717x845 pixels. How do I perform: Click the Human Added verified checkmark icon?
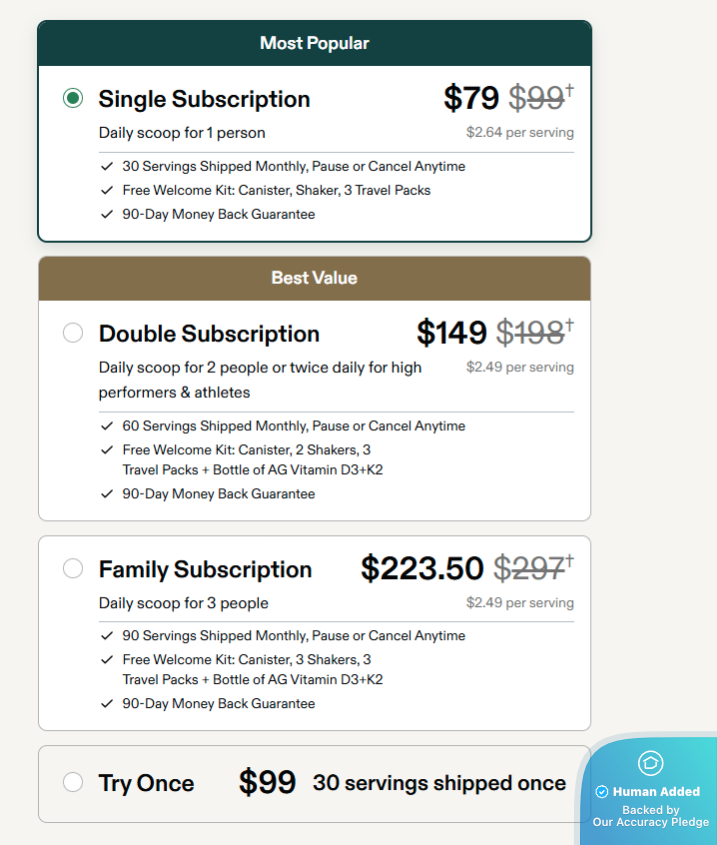pos(602,792)
